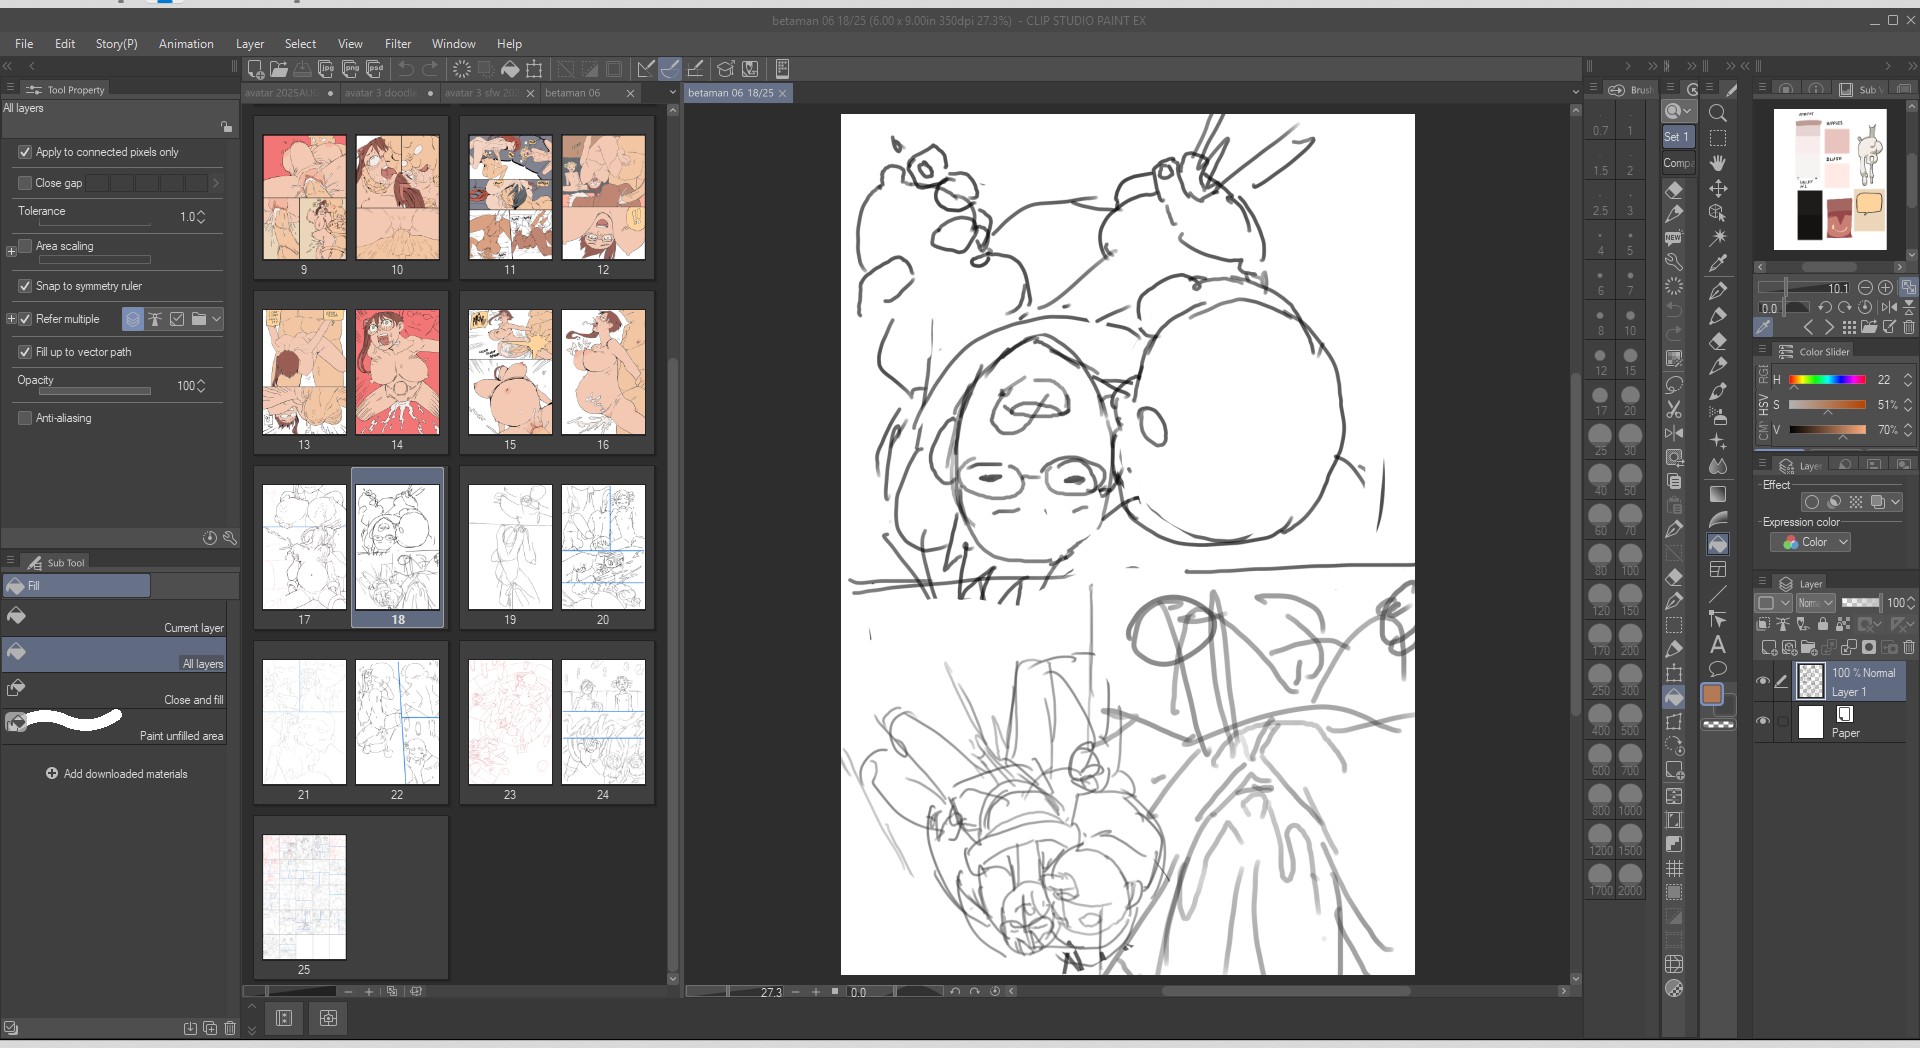Select the Paint unfilled area sub tool

114,726
